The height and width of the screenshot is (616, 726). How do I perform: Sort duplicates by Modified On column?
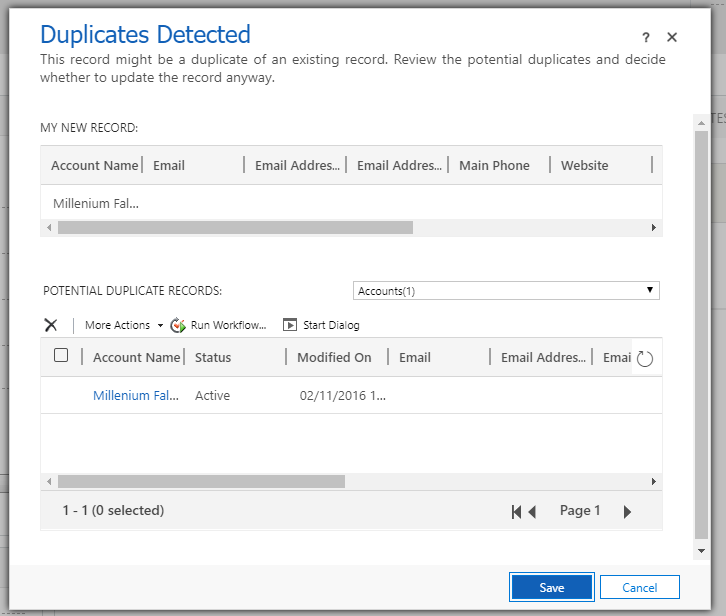334,357
